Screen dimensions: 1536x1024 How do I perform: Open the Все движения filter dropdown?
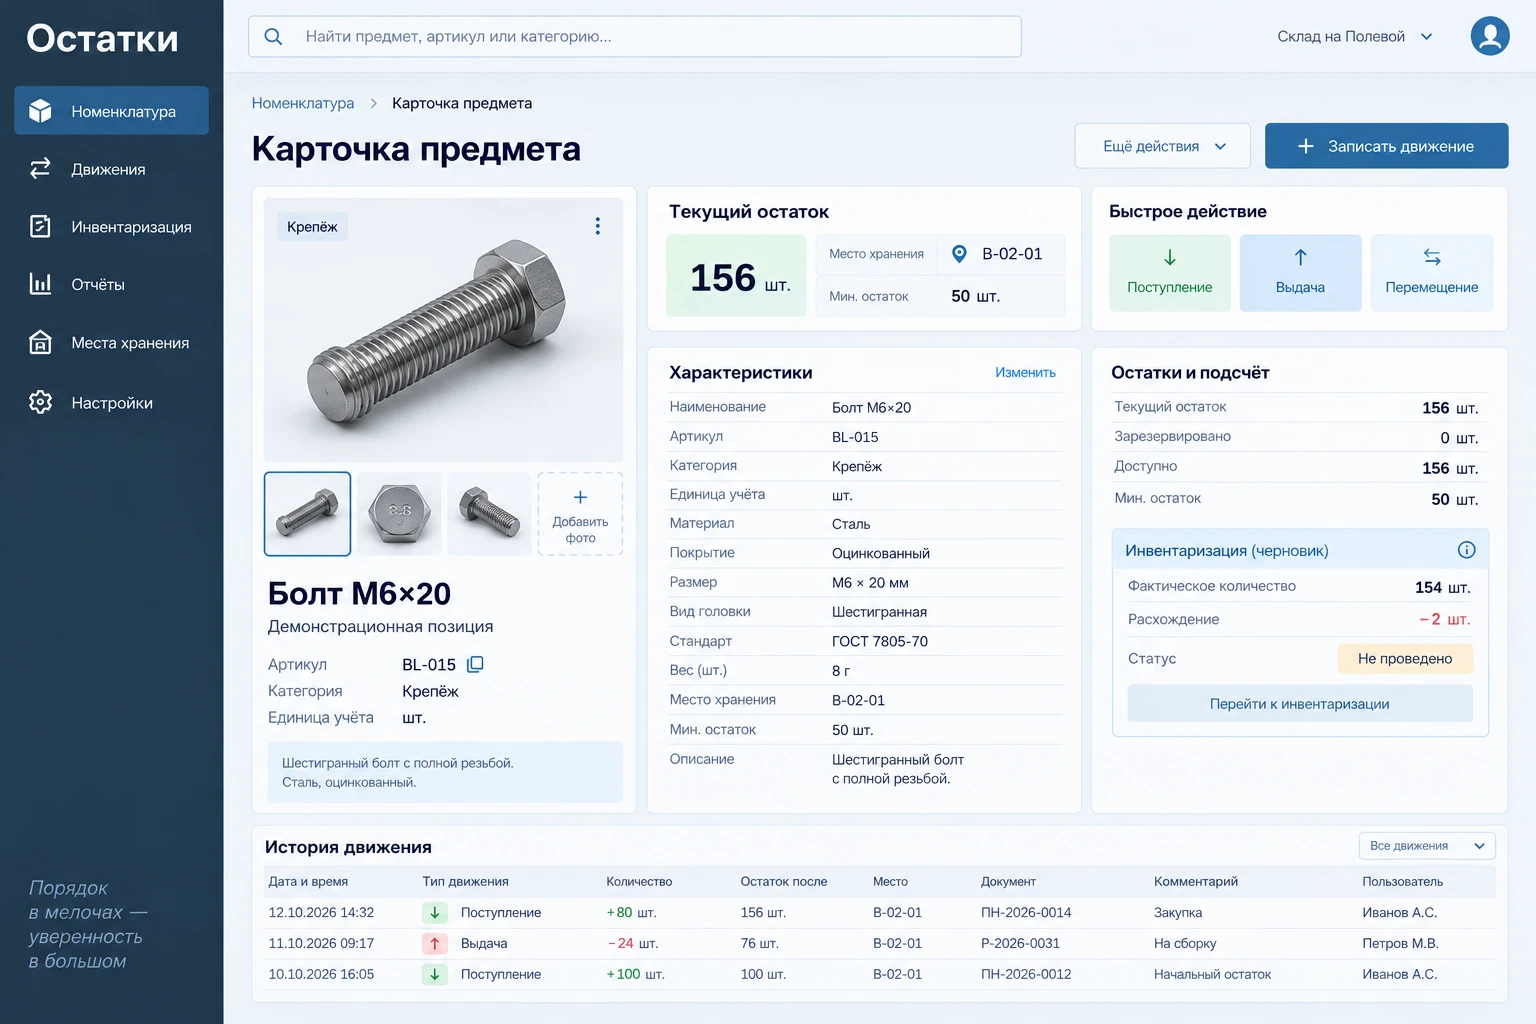point(1427,846)
